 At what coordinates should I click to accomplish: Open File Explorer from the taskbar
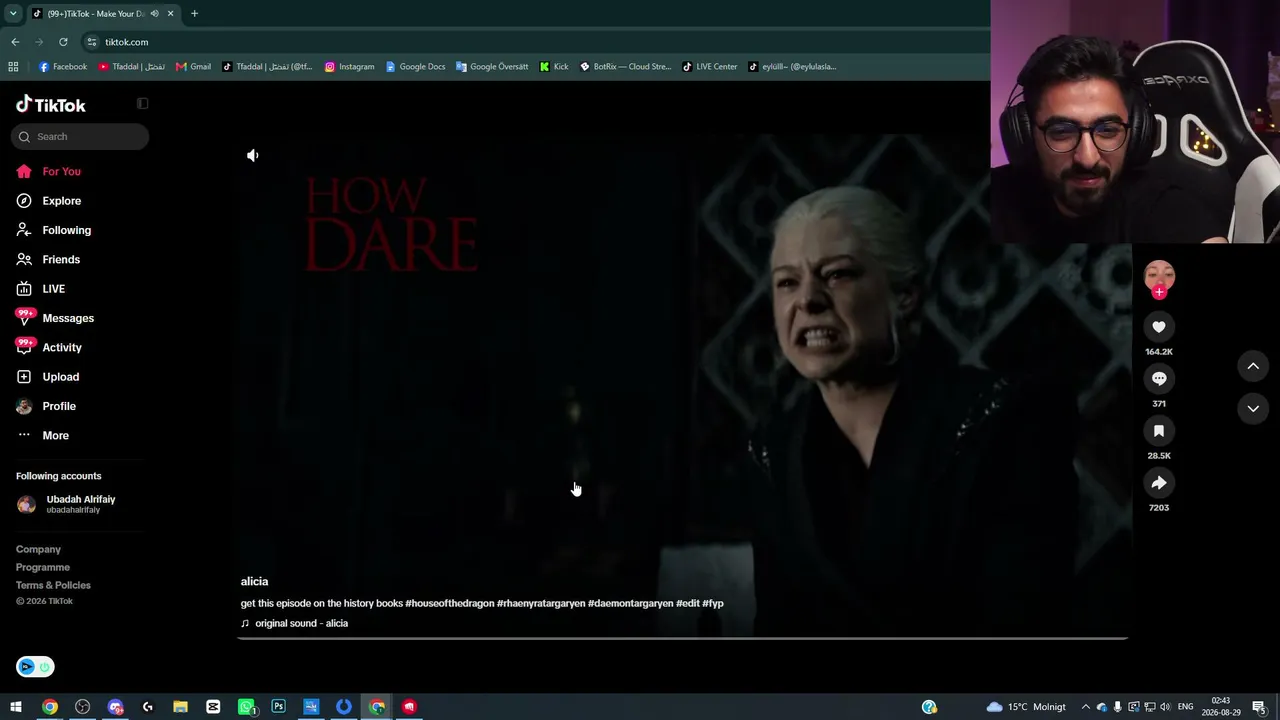pyautogui.click(x=180, y=707)
